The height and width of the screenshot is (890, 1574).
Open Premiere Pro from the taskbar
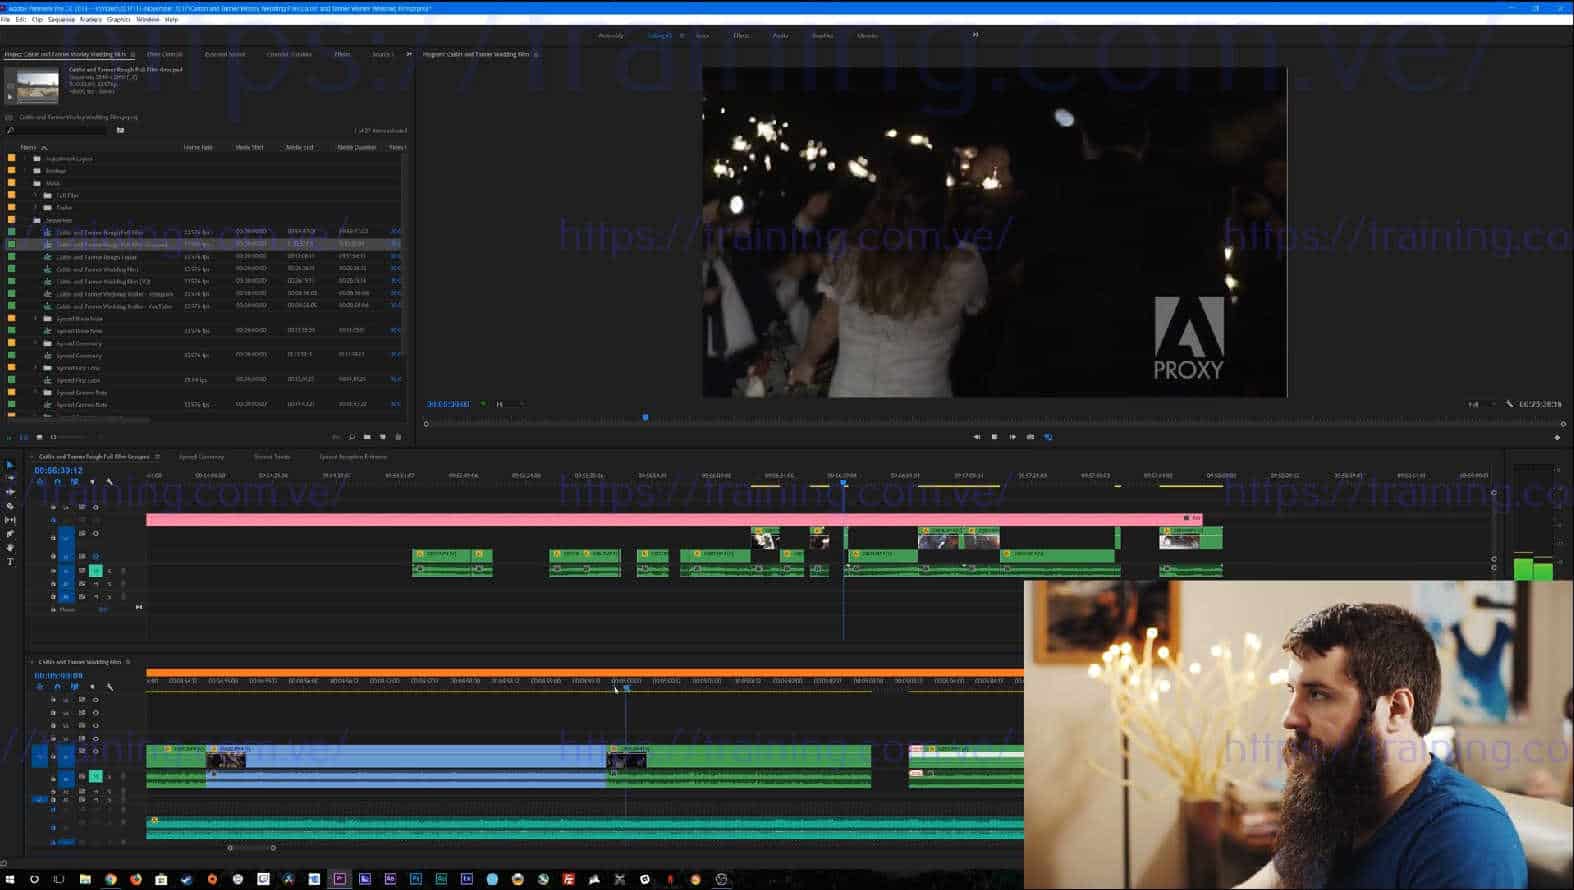339,879
